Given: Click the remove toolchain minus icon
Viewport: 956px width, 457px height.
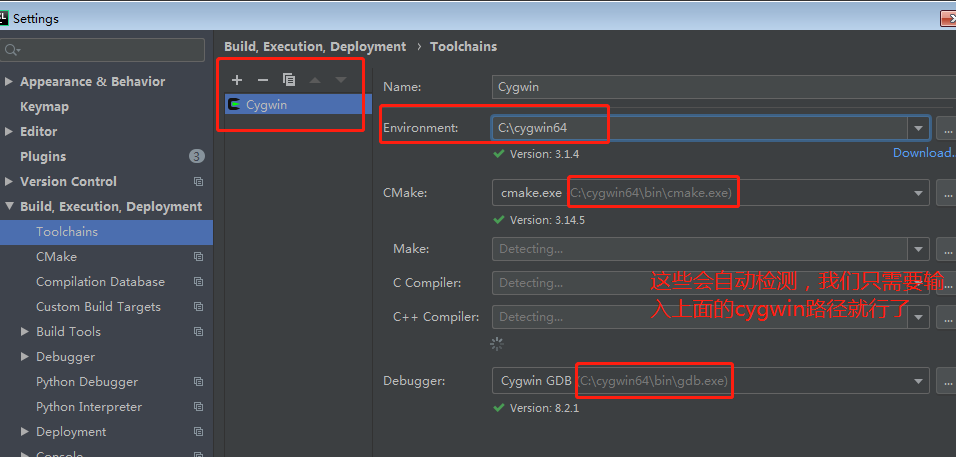Looking at the screenshot, I should tap(263, 80).
